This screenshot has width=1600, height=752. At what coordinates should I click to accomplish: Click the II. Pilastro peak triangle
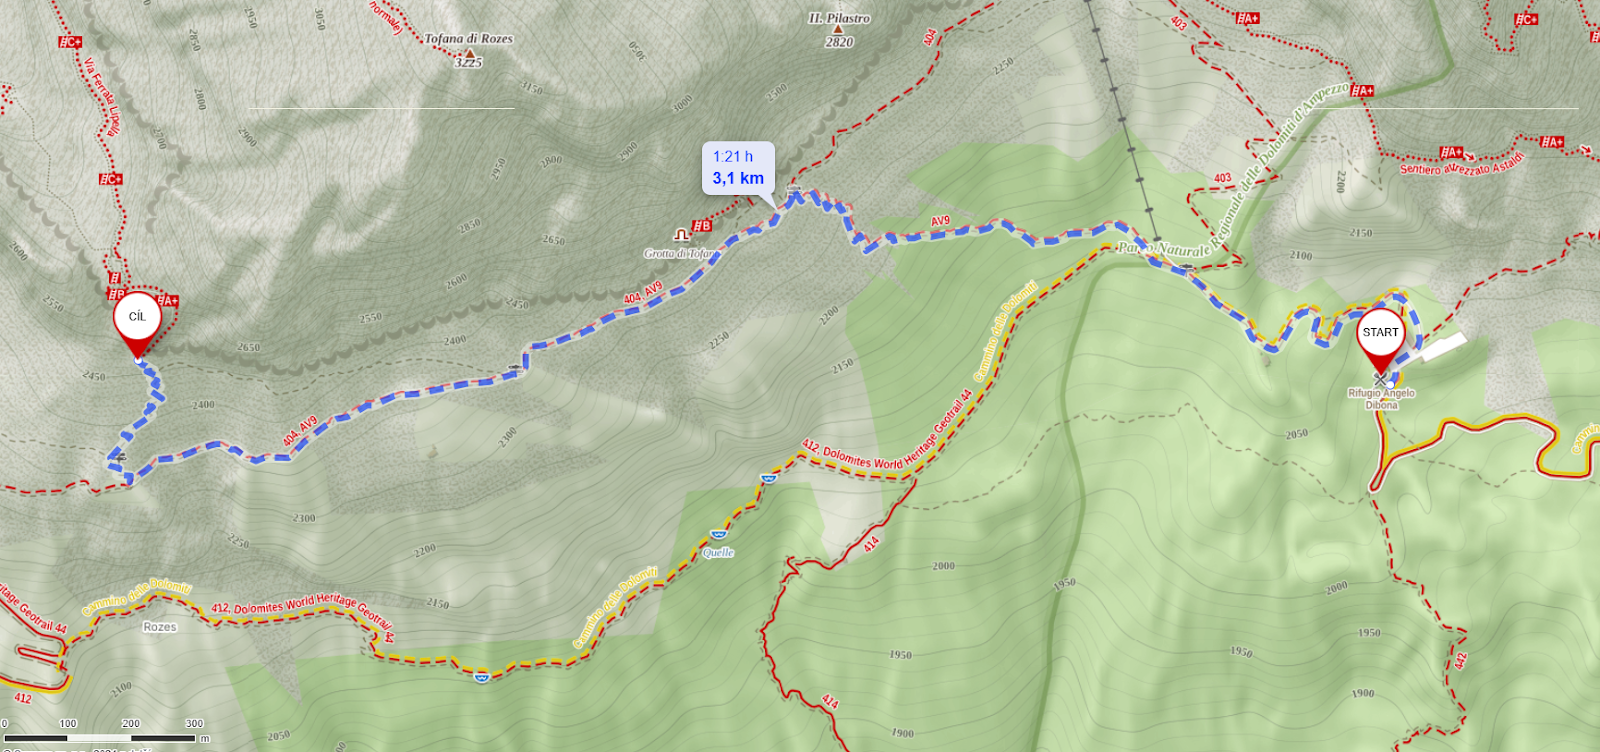pyautogui.click(x=839, y=30)
